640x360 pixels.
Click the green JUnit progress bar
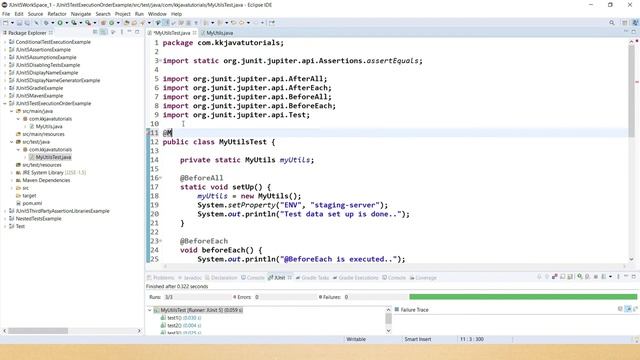pos(523,297)
